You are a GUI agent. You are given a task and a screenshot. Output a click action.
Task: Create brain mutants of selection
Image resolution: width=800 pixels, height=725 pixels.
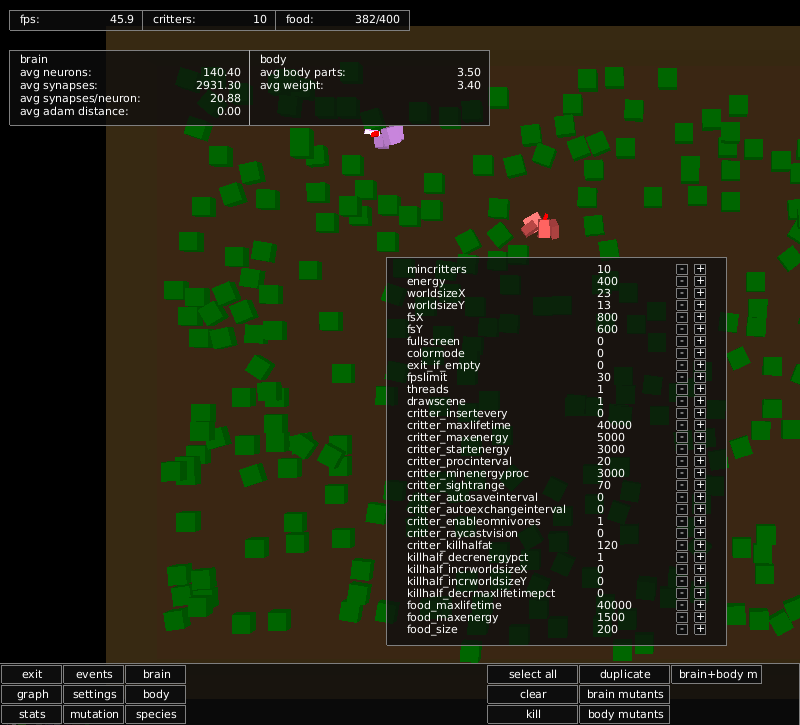click(625, 694)
